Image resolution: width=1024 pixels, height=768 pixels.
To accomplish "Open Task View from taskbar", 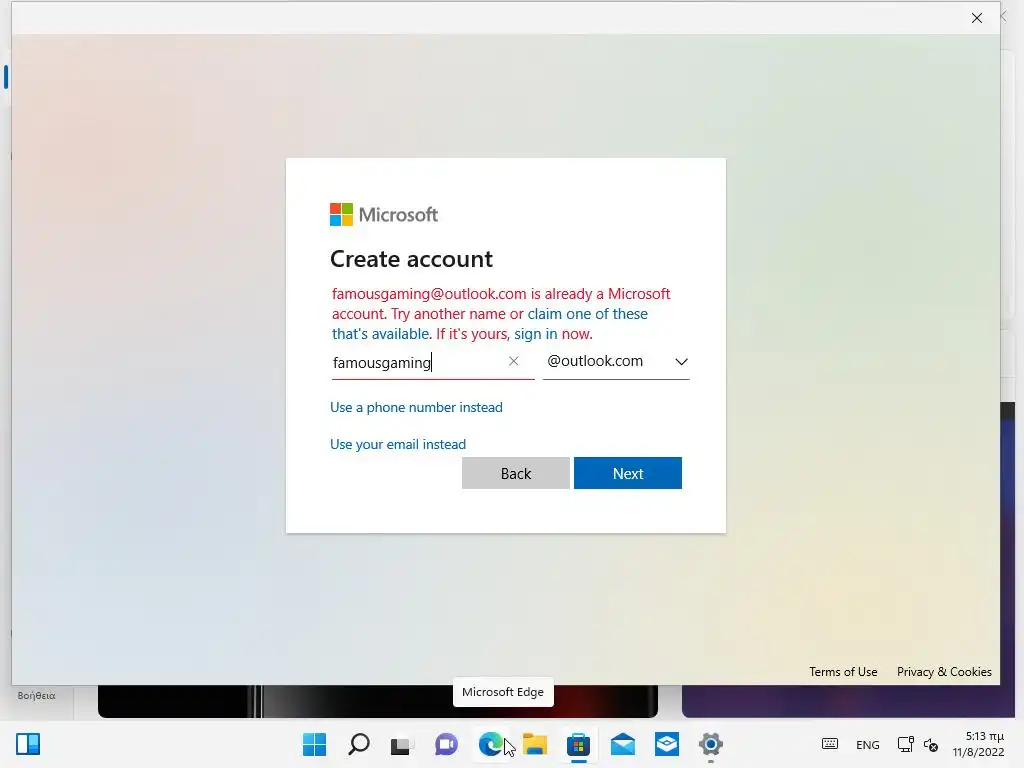I will tap(402, 744).
